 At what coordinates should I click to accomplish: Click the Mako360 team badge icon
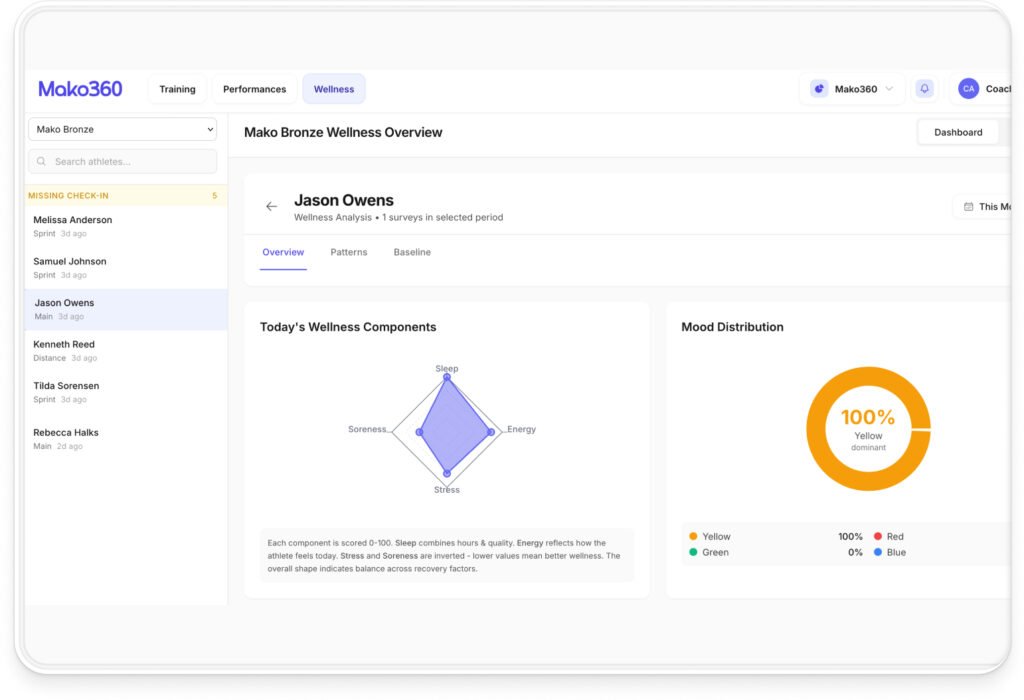click(819, 89)
